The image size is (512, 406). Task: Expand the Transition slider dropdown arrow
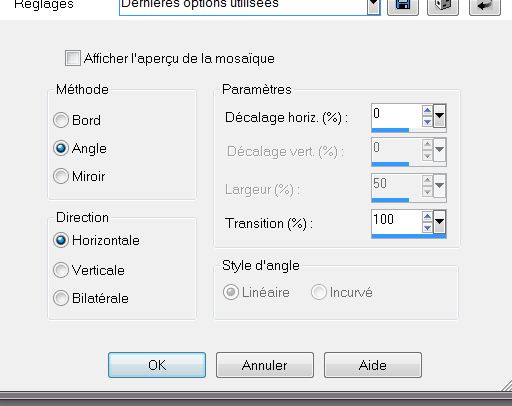[x=439, y=222]
